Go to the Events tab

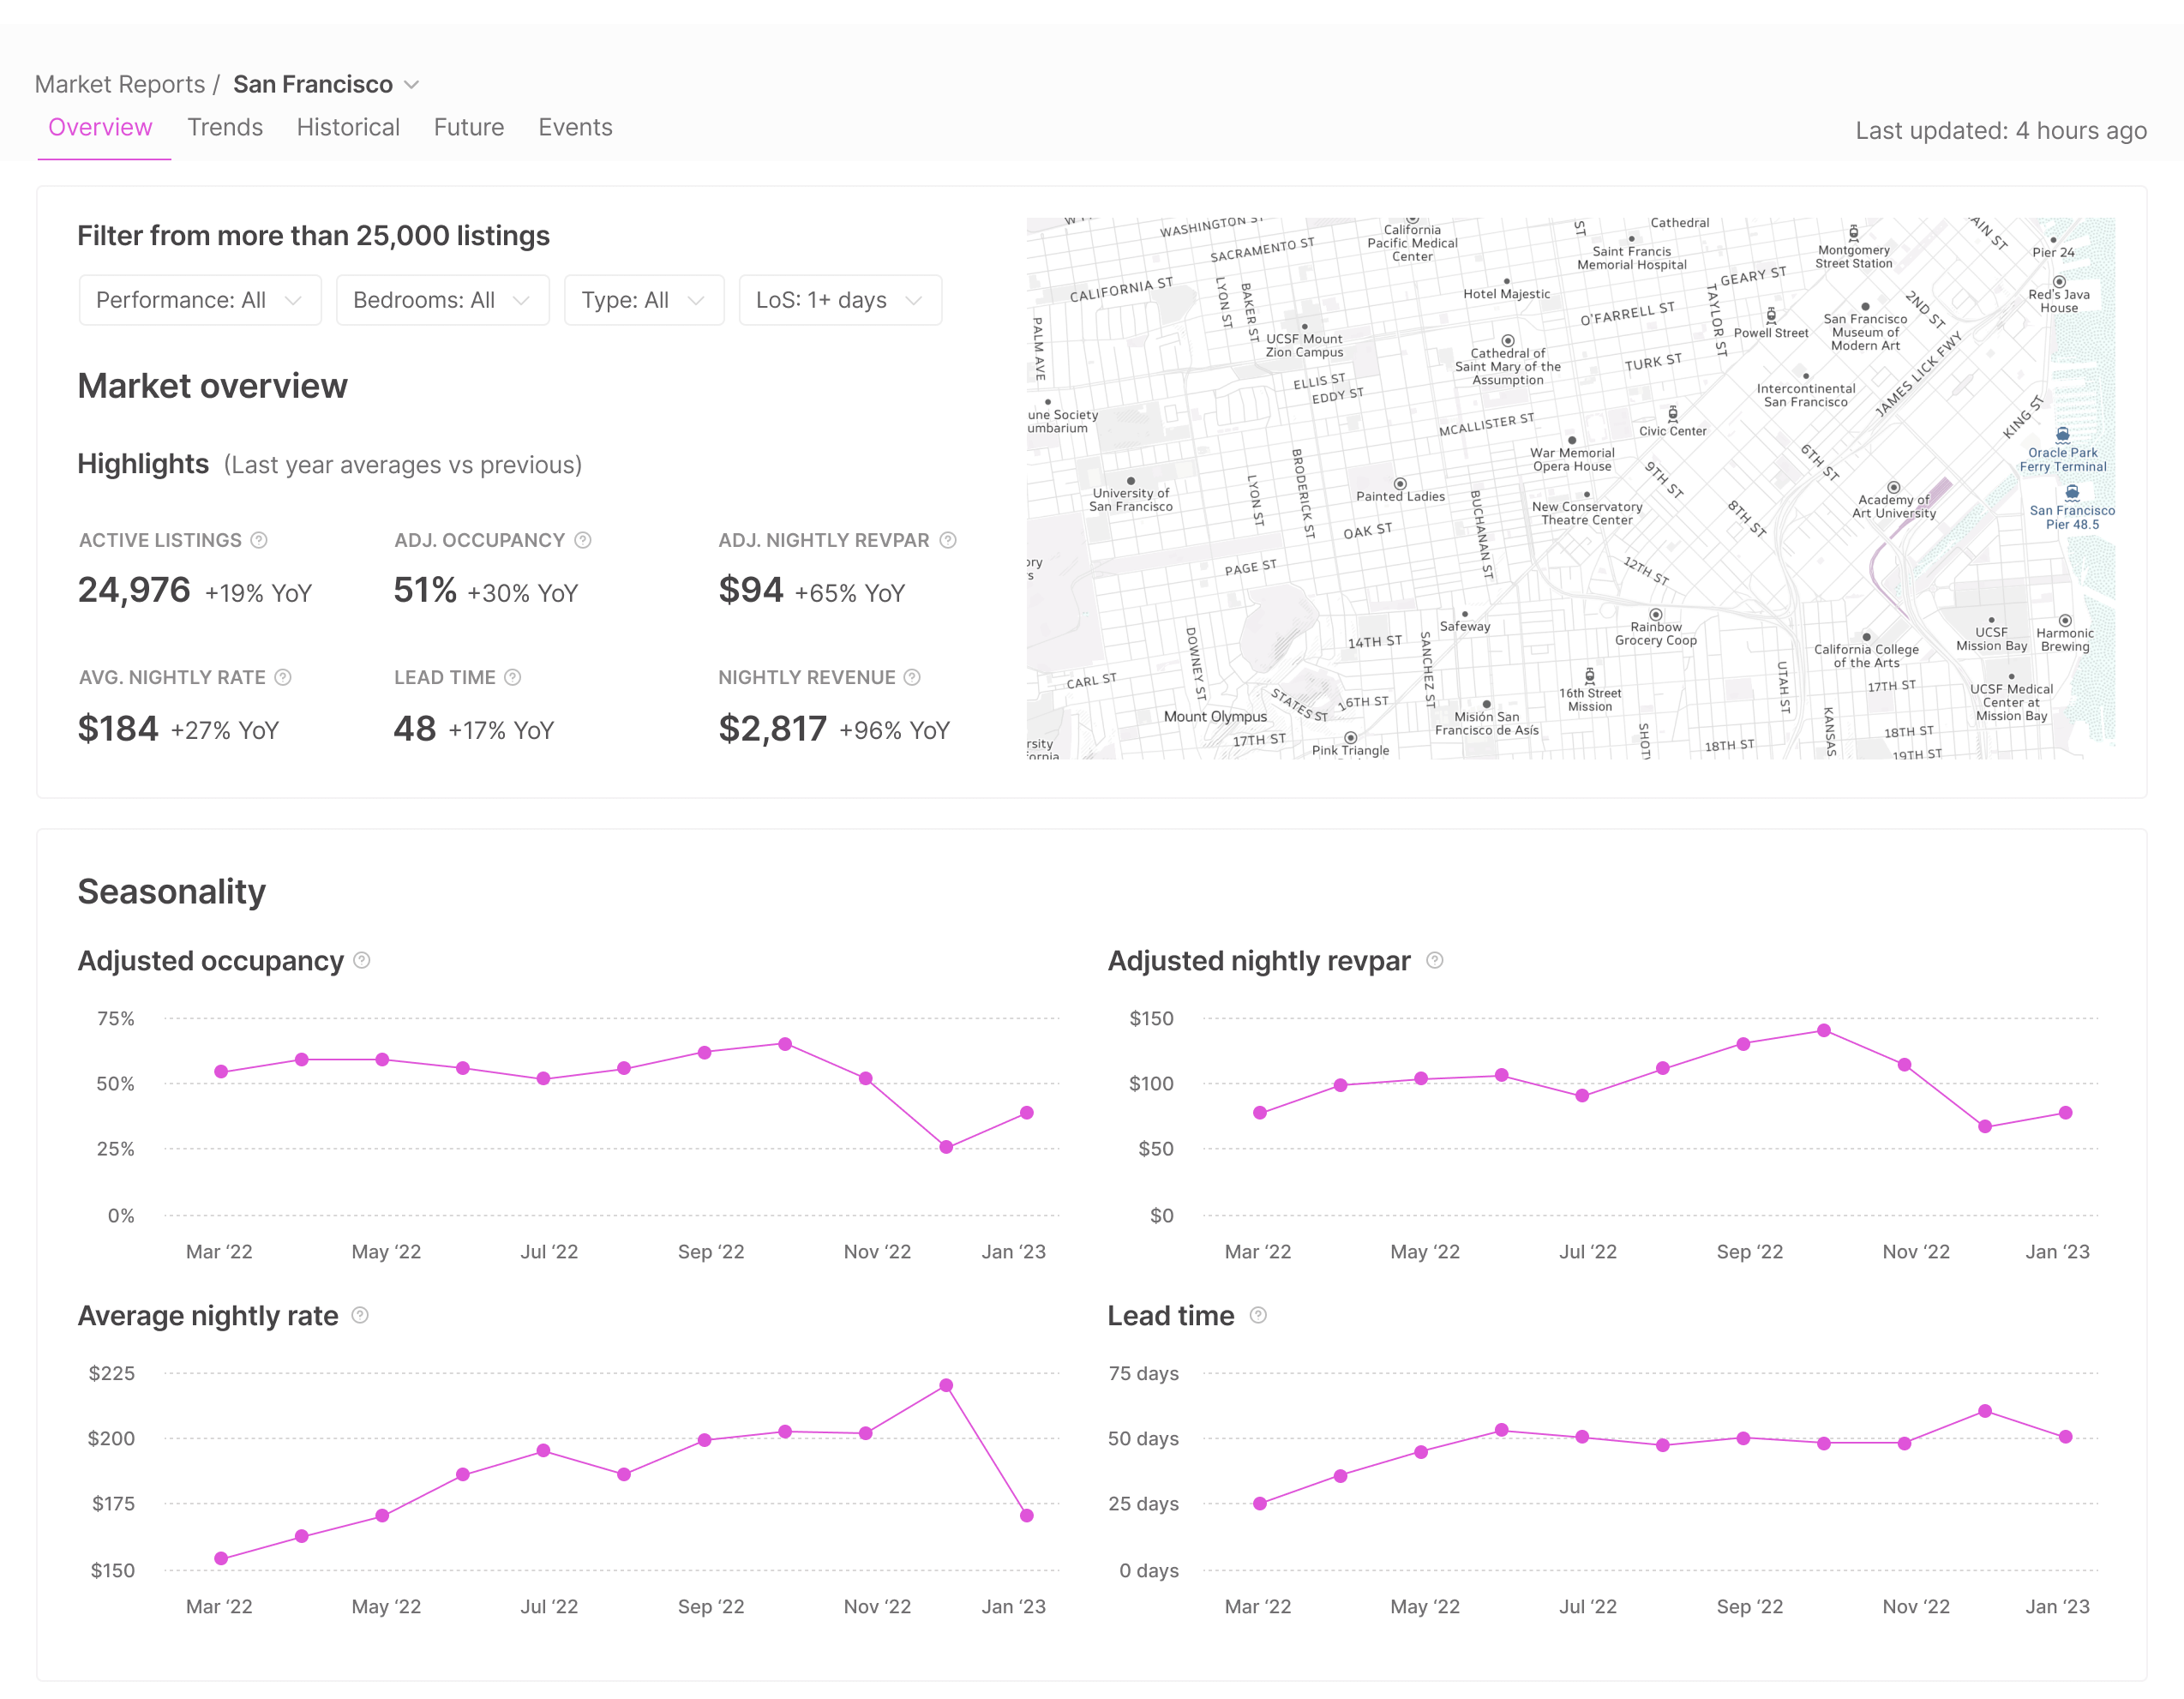pos(575,127)
